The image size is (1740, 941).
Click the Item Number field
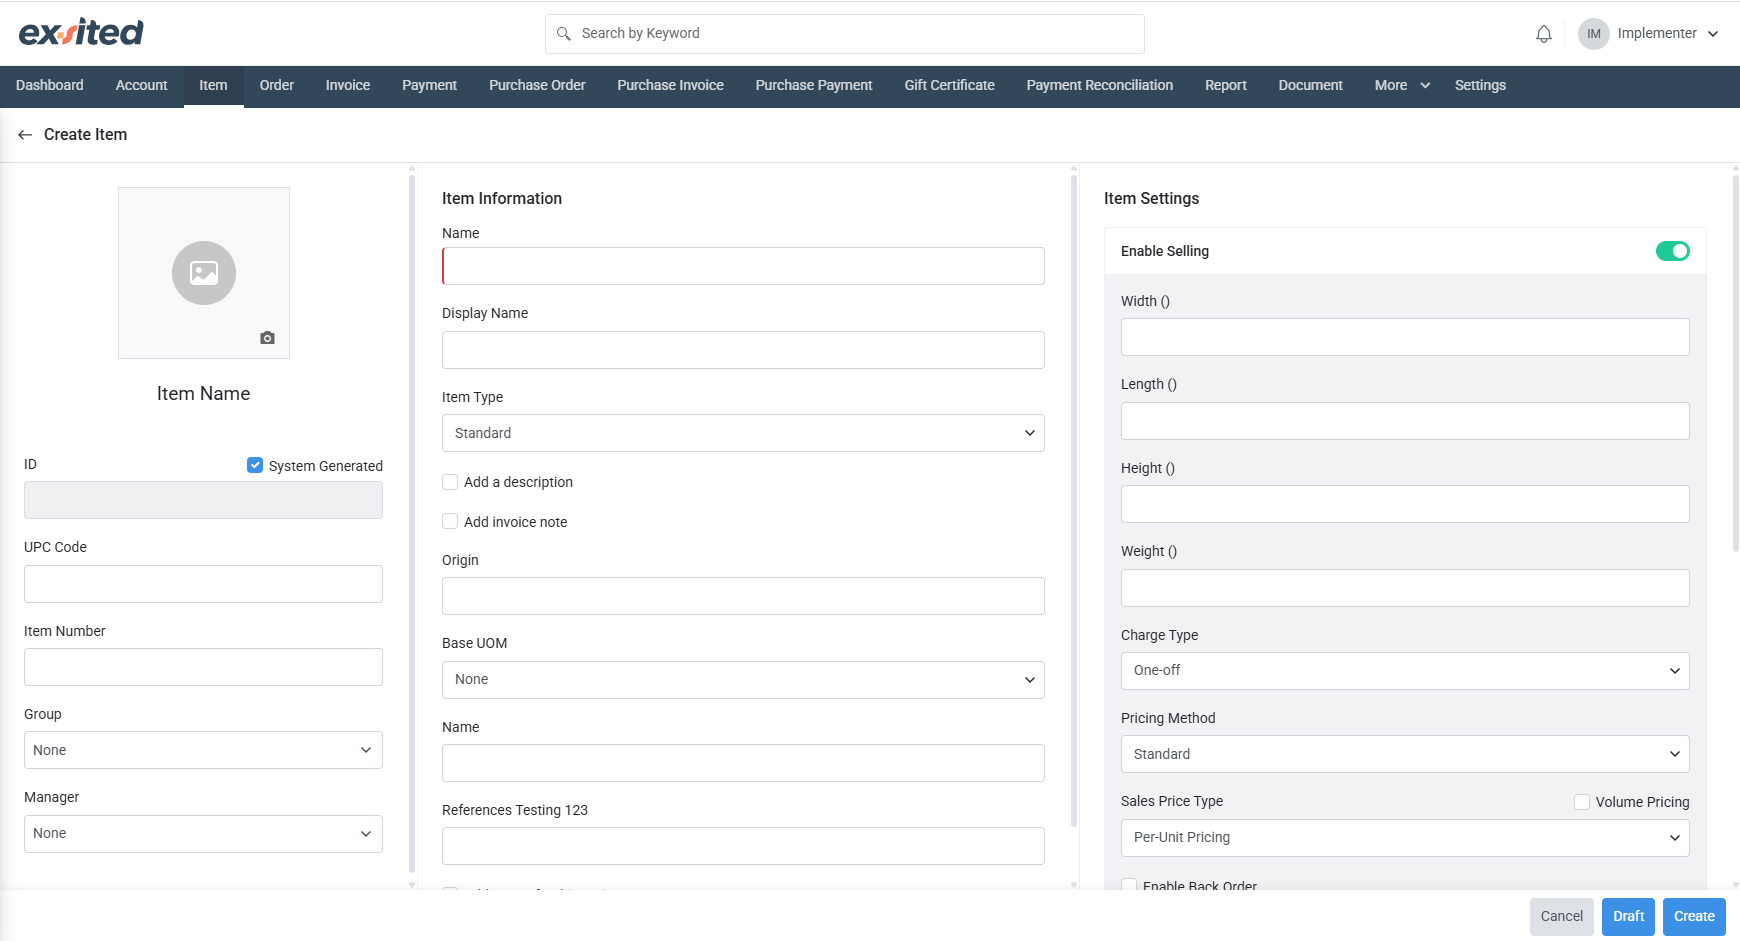pyautogui.click(x=203, y=667)
